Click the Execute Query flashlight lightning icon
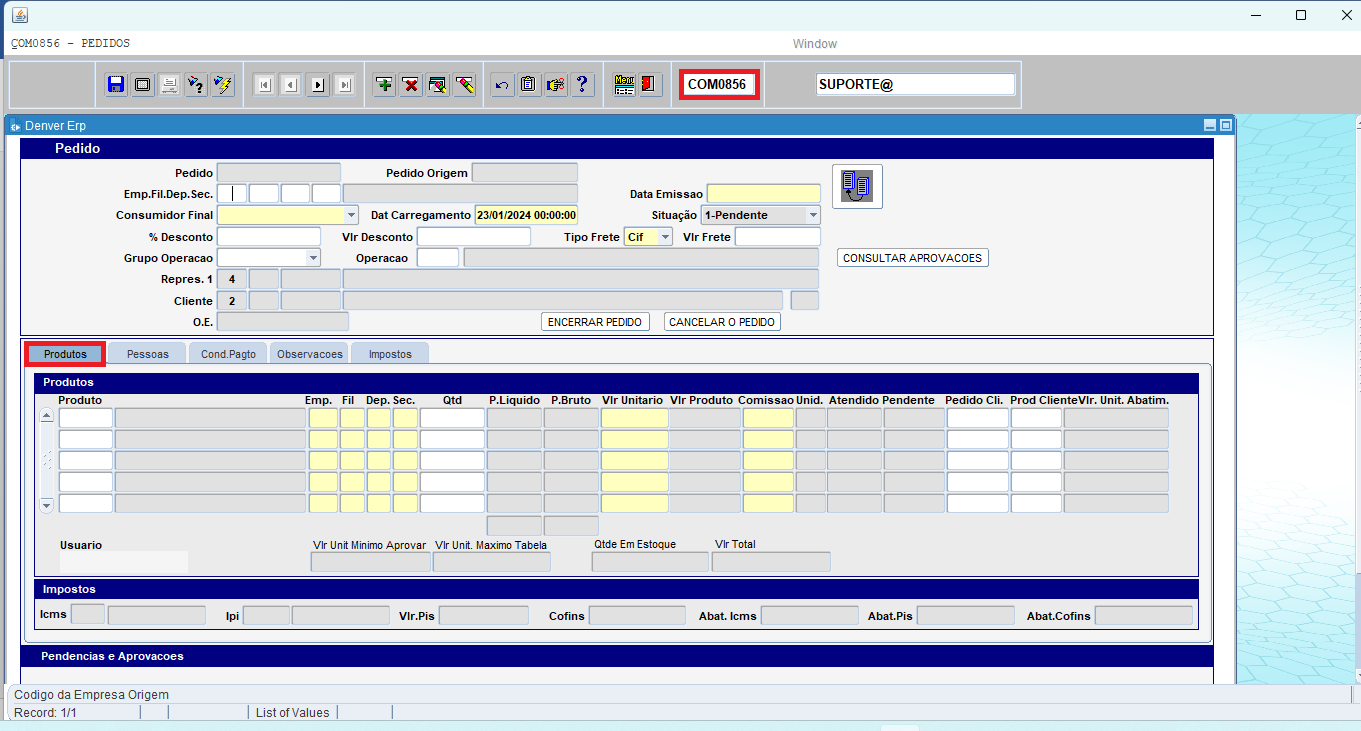 (x=222, y=85)
